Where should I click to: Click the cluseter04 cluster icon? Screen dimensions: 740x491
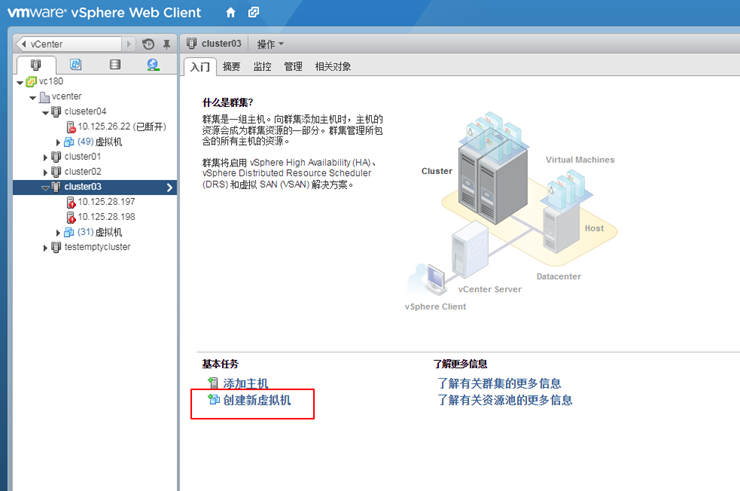(x=56, y=112)
